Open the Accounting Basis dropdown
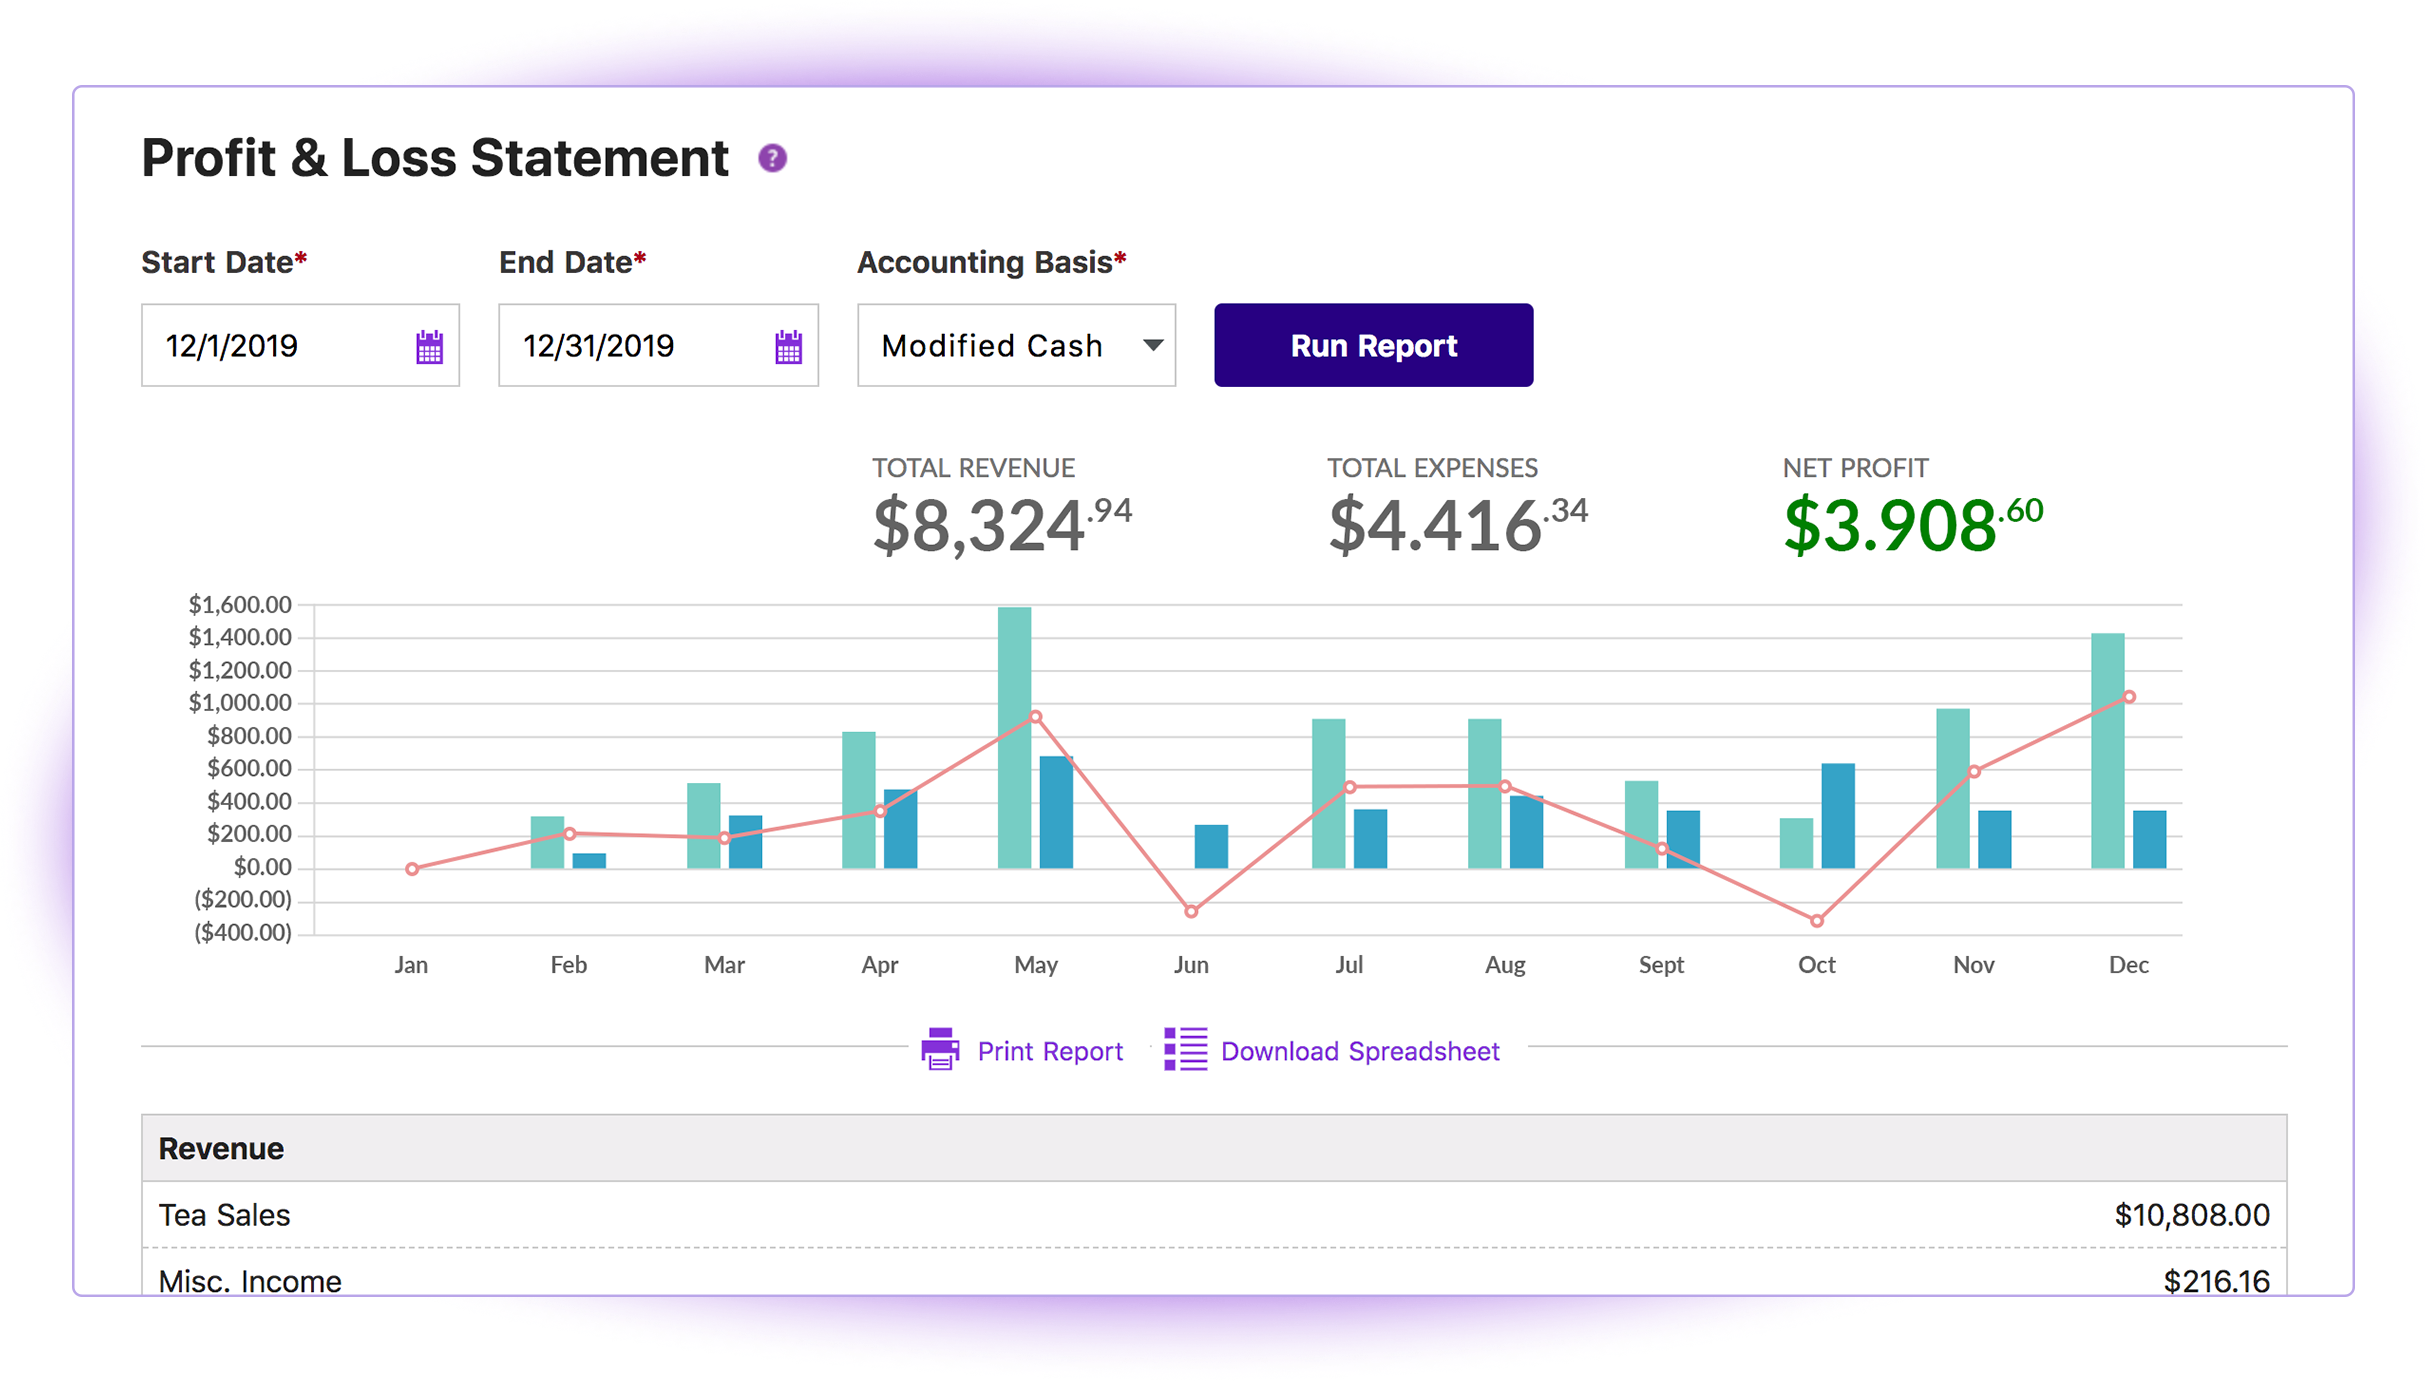2426x1381 pixels. click(1018, 345)
